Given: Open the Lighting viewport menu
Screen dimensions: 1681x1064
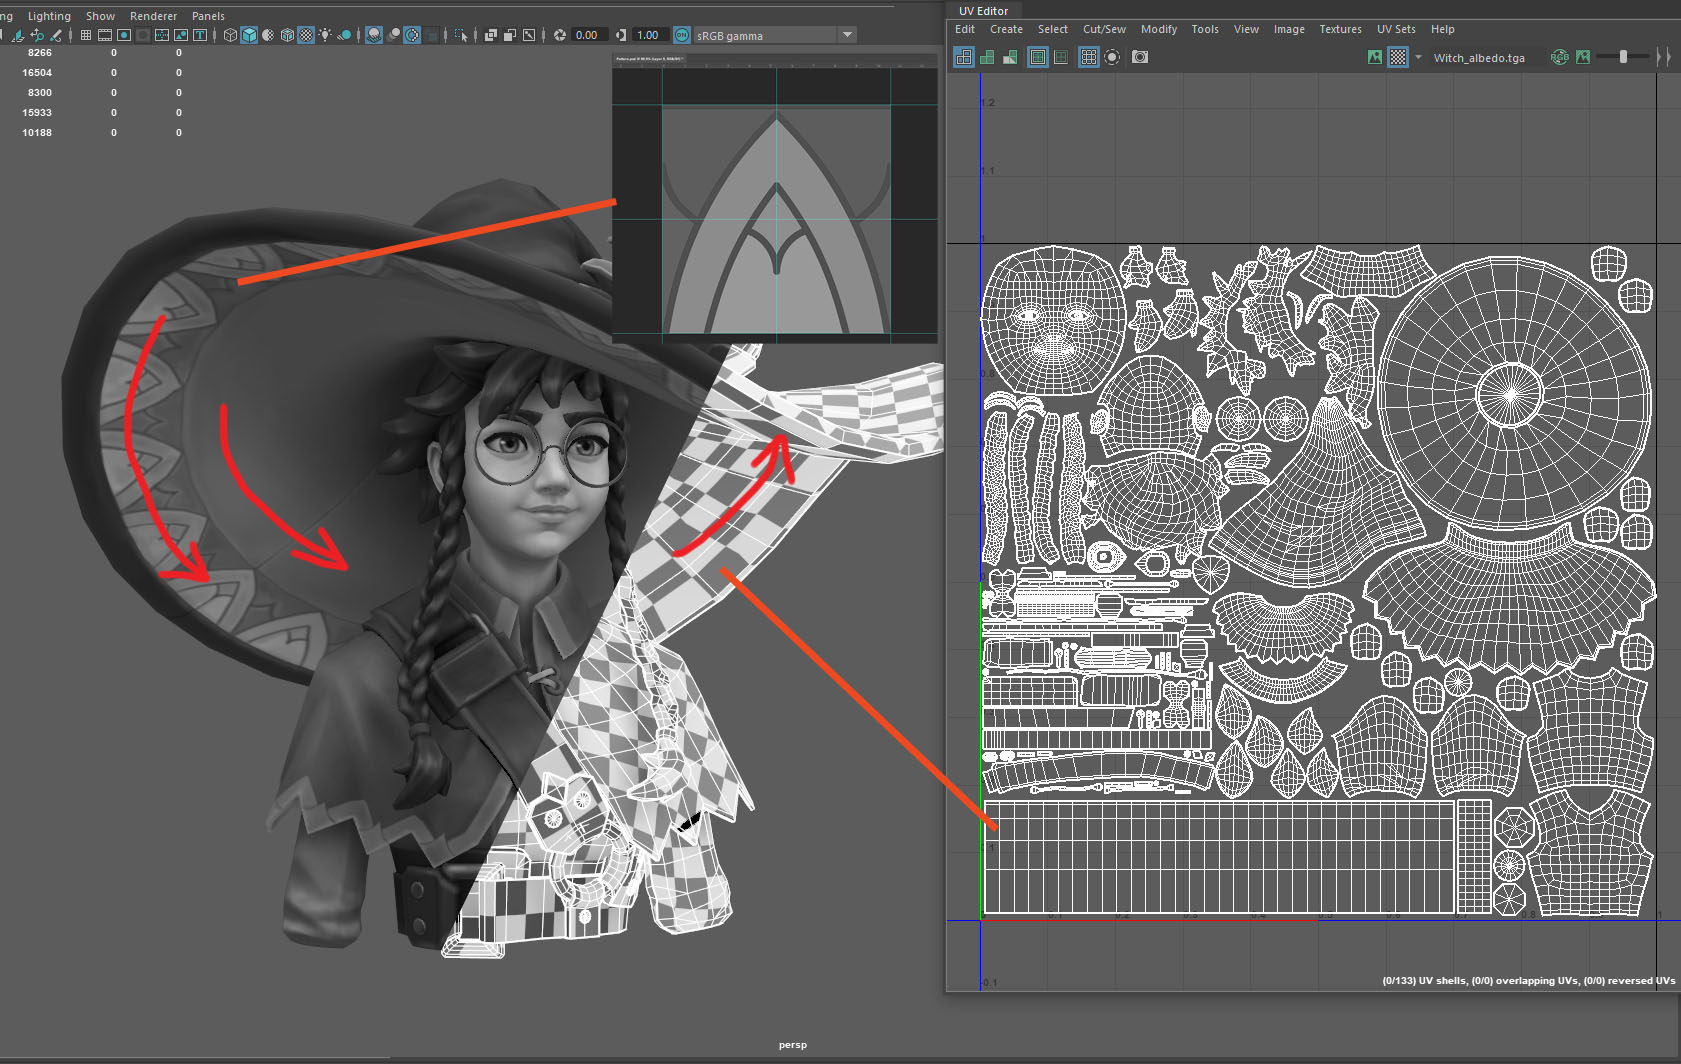Looking at the screenshot, I should (49, 16).
